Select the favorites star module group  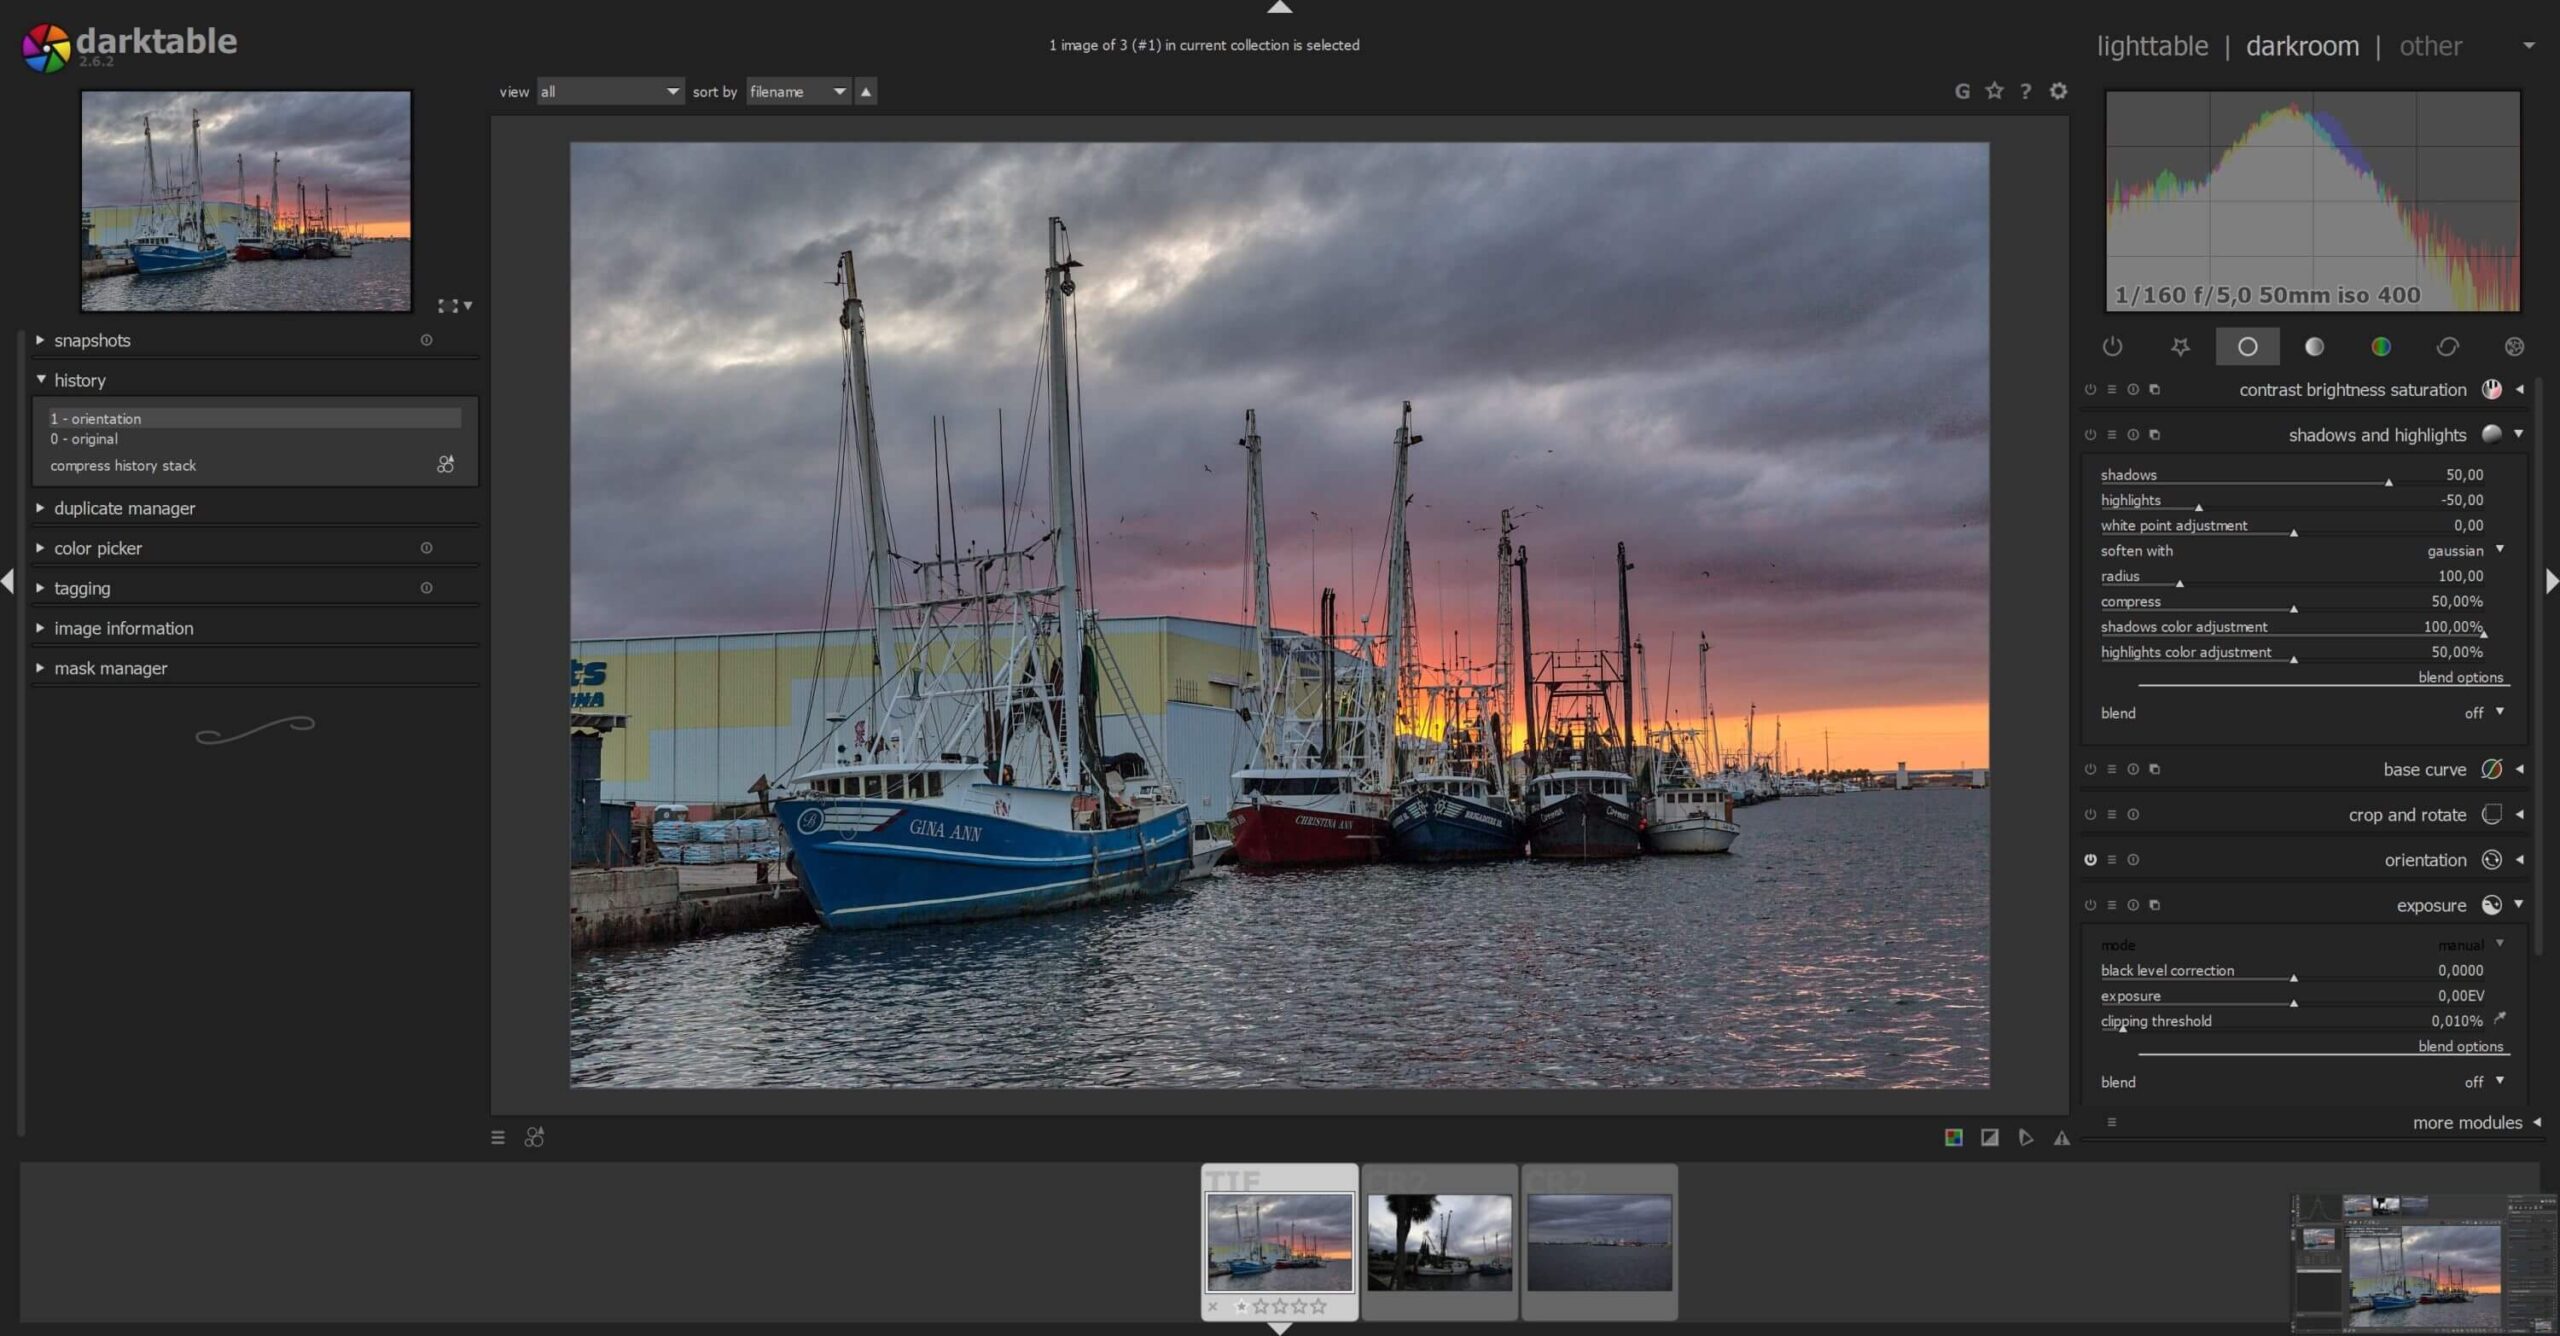[2180, 346]
